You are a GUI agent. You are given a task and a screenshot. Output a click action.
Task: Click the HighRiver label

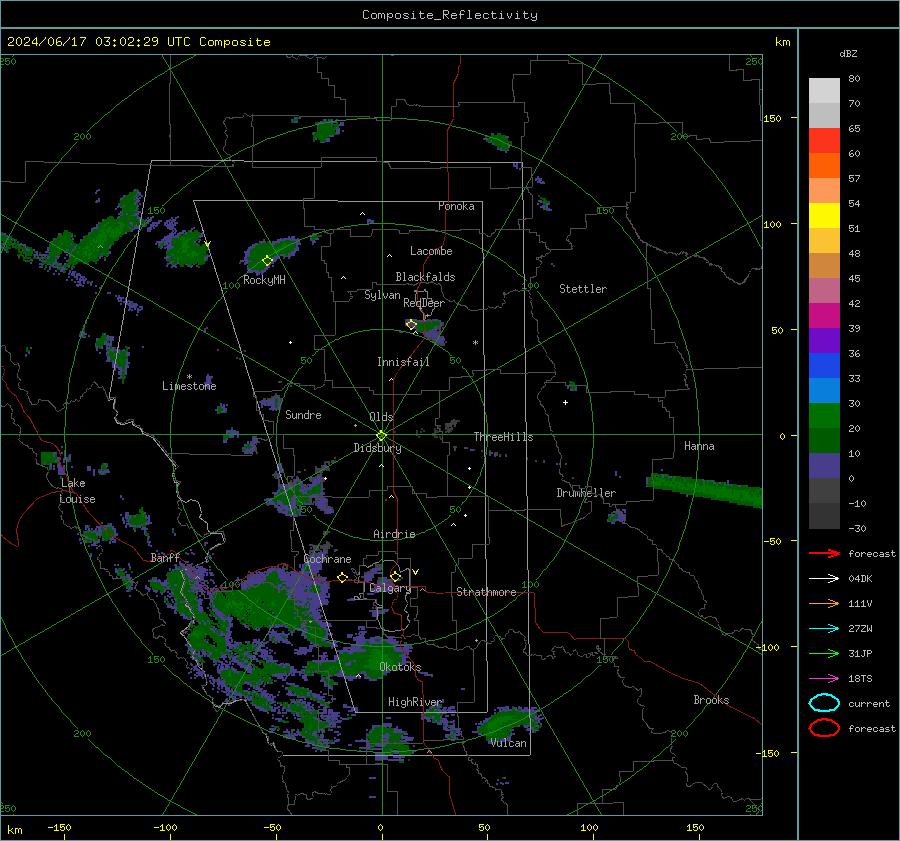click(415, 702)
